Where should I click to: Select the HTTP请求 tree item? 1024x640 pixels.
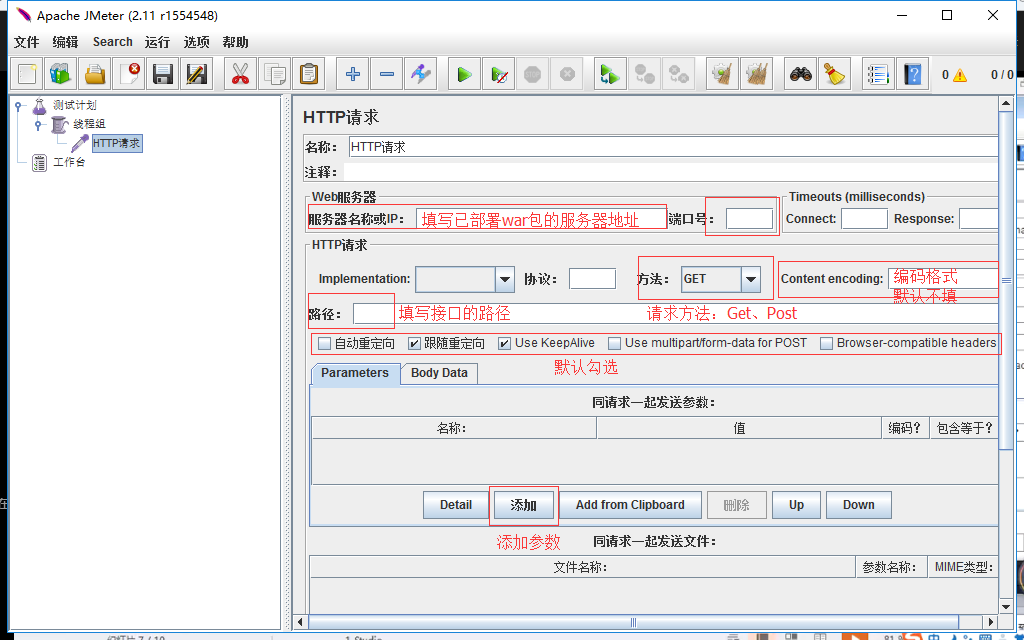click(x=117, y=143)
